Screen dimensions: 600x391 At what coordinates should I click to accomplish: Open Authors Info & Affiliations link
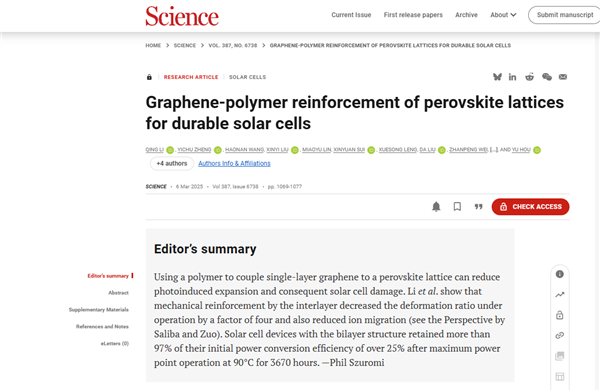click(x=234, y=163)
